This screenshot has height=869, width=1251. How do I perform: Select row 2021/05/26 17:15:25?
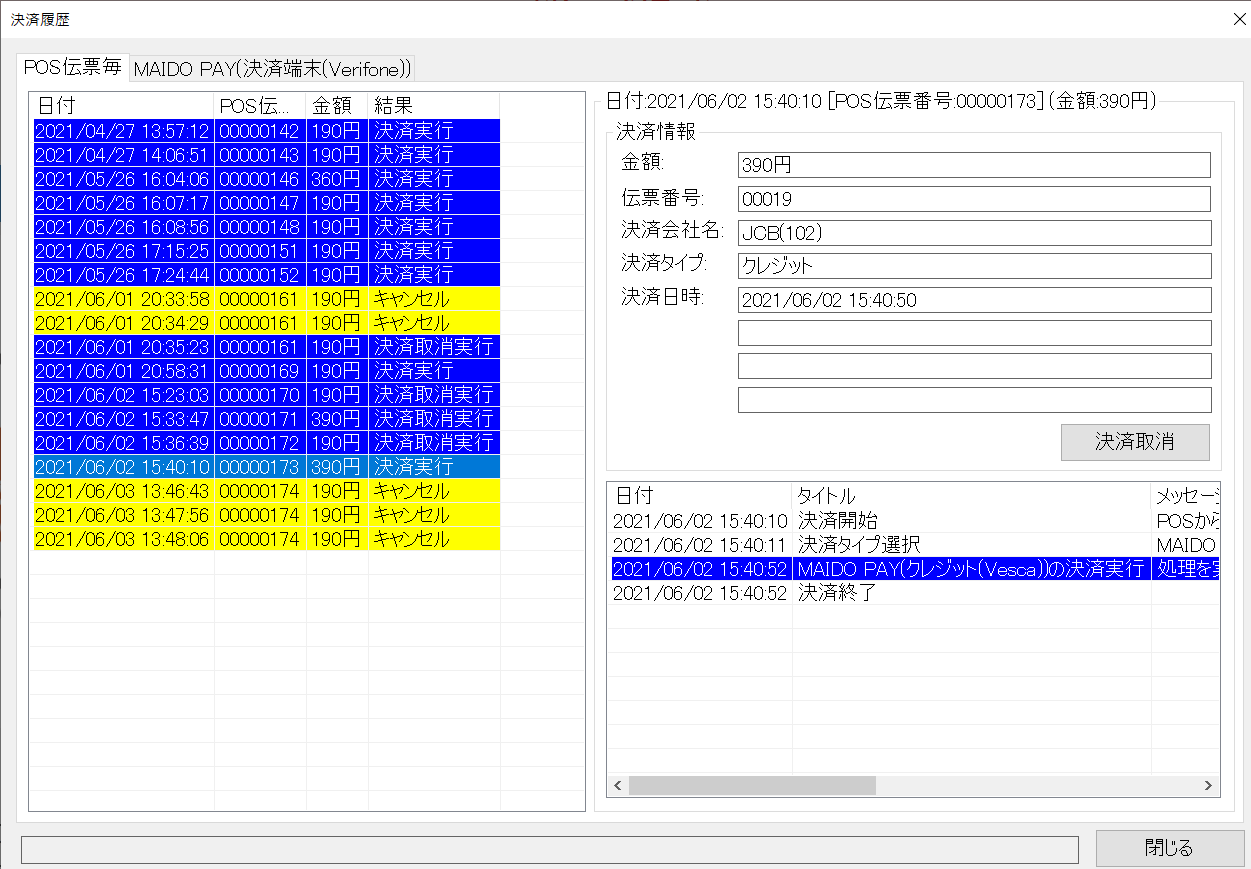coord(267,251)
